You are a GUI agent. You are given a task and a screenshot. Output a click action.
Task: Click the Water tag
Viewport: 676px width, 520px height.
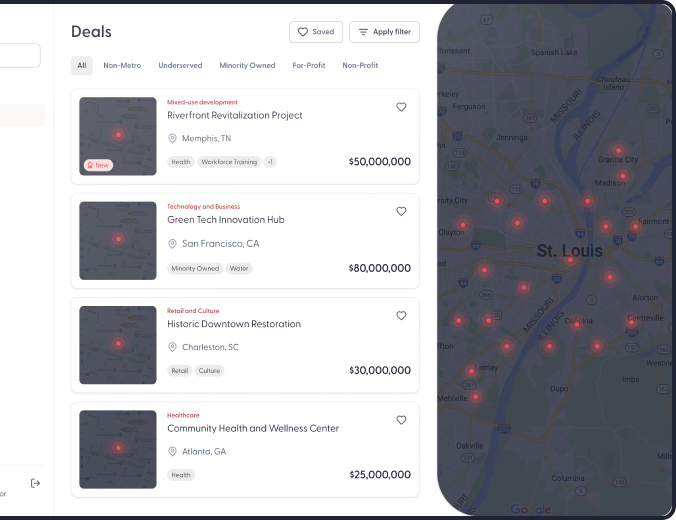point(239,269)
